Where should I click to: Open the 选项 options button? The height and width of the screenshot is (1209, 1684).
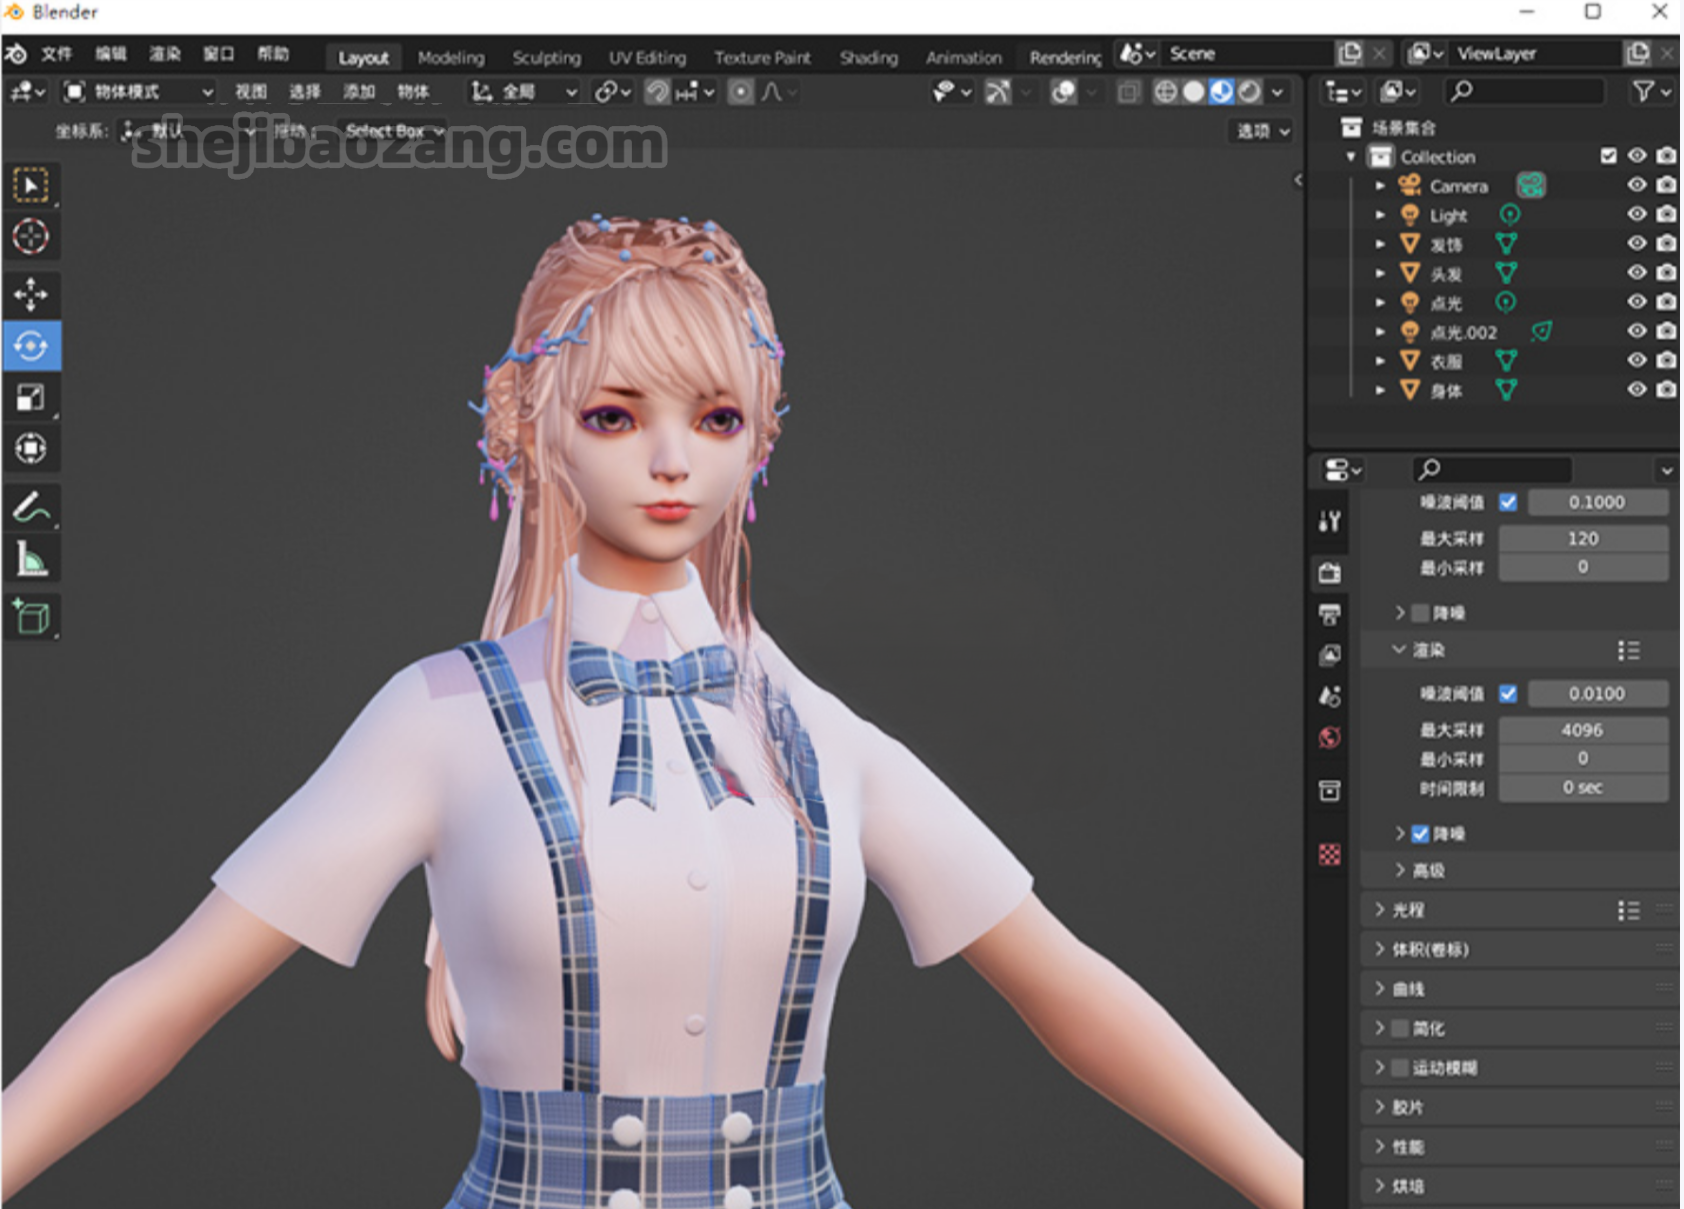[x=1262, y=131]
